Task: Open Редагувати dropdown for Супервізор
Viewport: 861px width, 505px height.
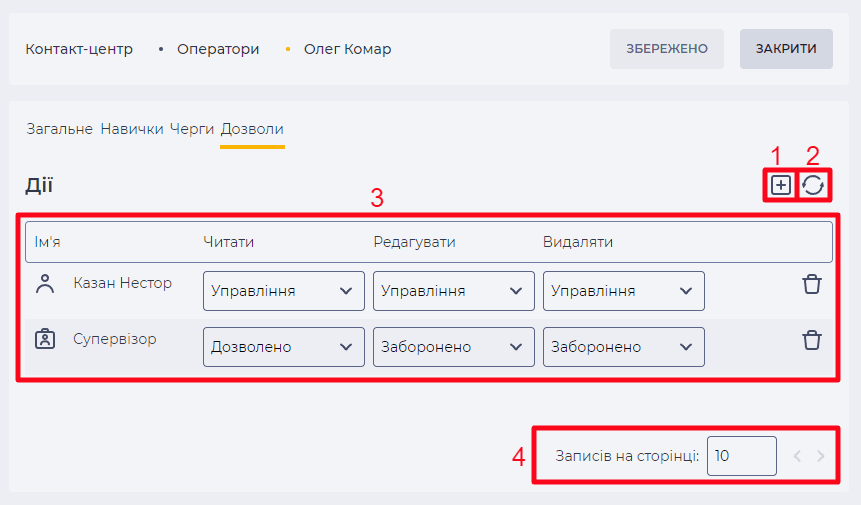Action: (x=454, y=347)
